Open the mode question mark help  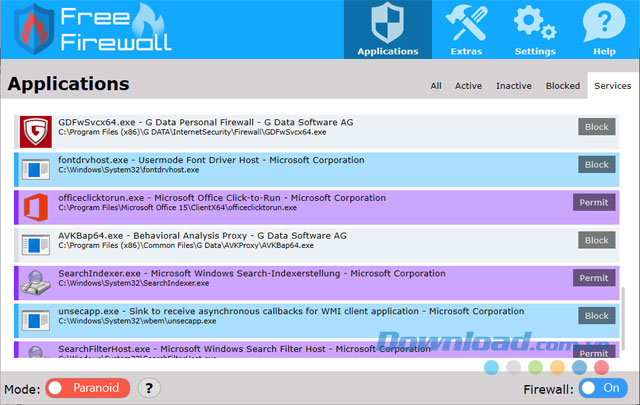pos(149,388)
